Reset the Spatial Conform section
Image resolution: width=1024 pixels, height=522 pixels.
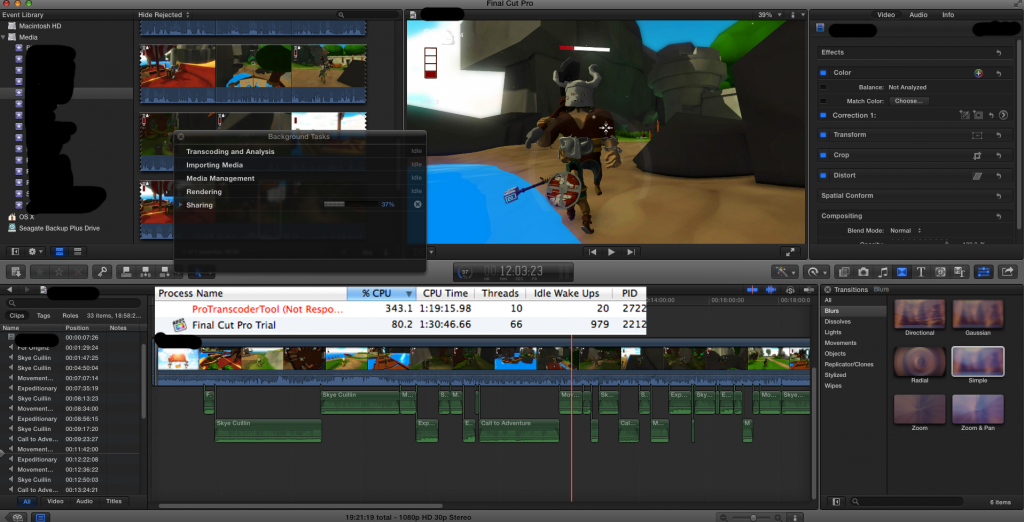click(x=999, y=196)
